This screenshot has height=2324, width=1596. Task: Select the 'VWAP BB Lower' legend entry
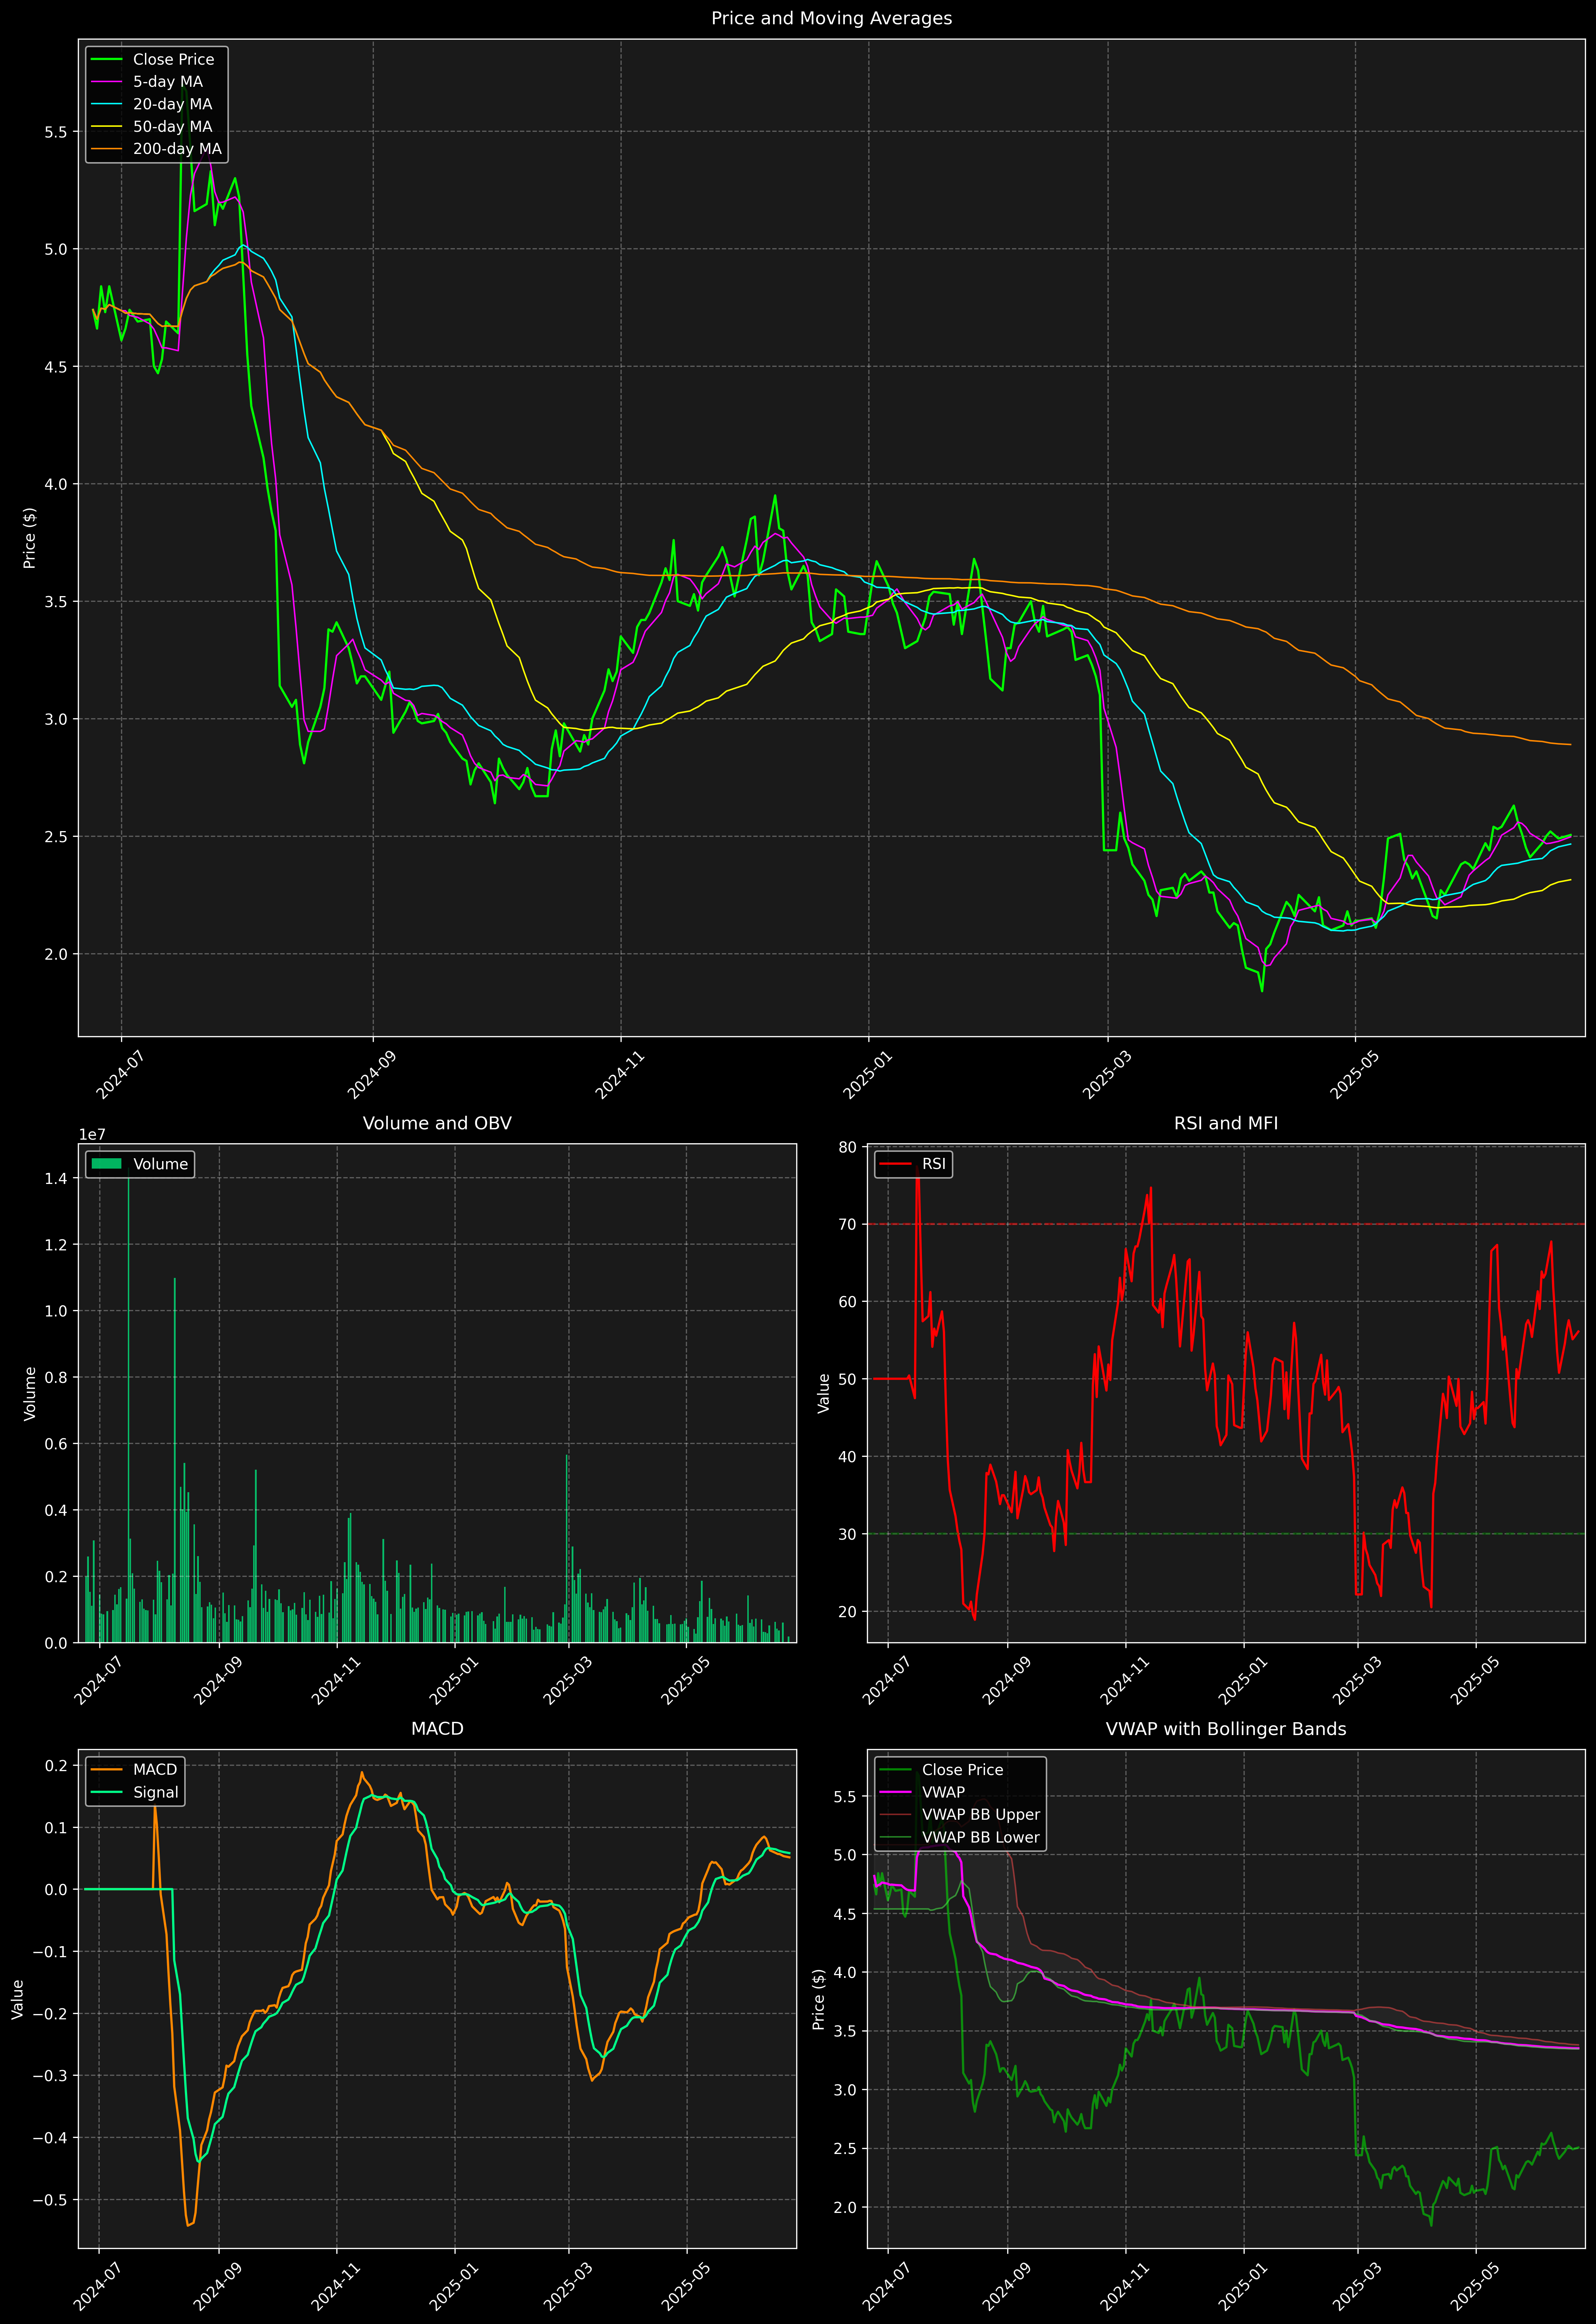click(960, 1837)
